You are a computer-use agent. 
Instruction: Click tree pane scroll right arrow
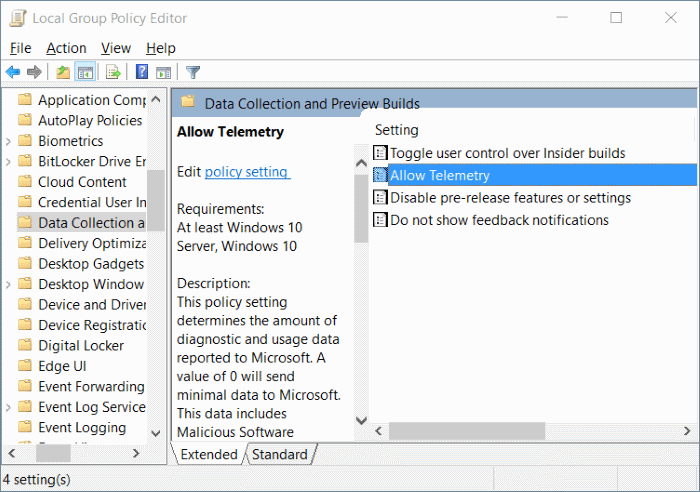[x=136, y=454]
